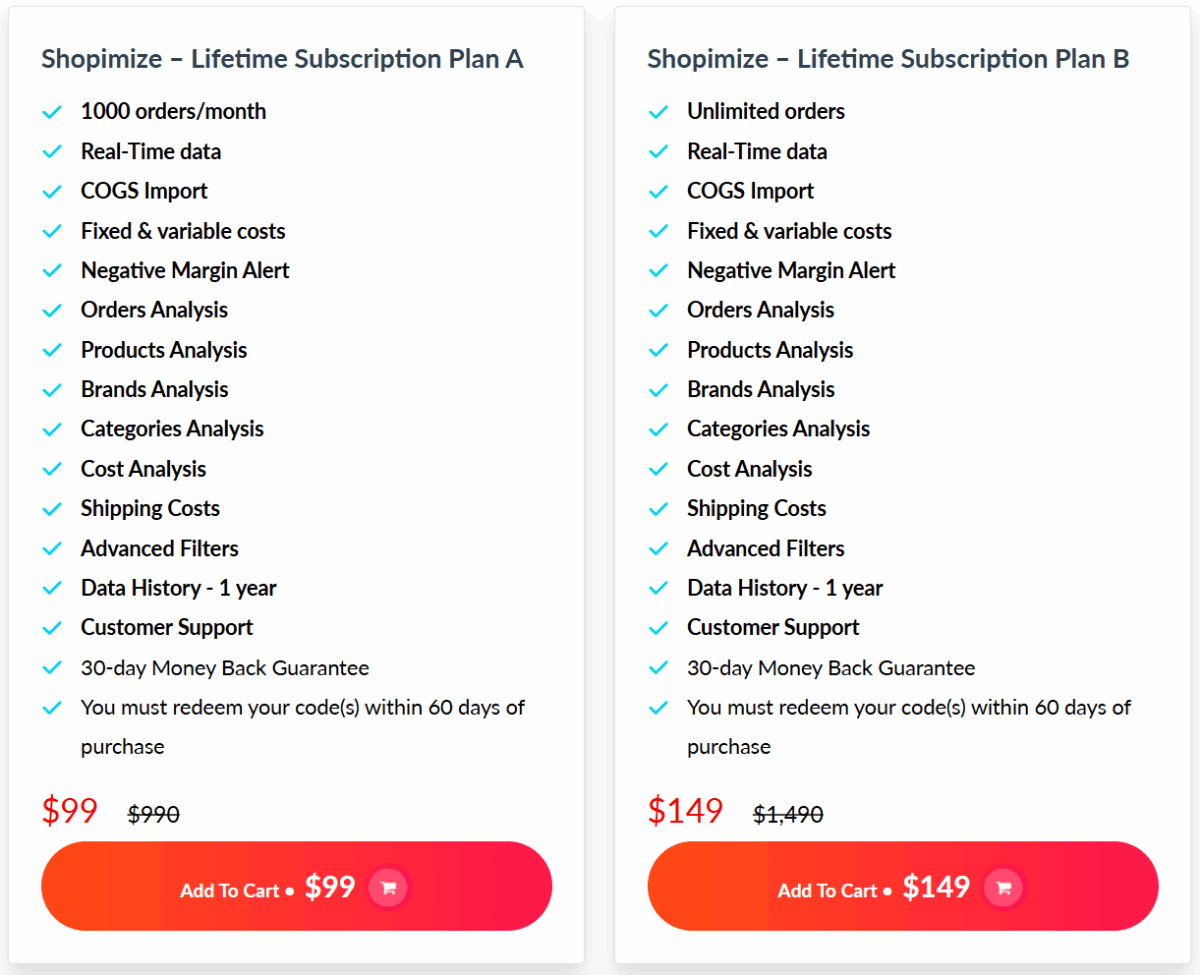The width and height of the screenshot is (1200, 975).
Task: Click checkmark next to Plan A COGS Import
Action: (52, 191)
